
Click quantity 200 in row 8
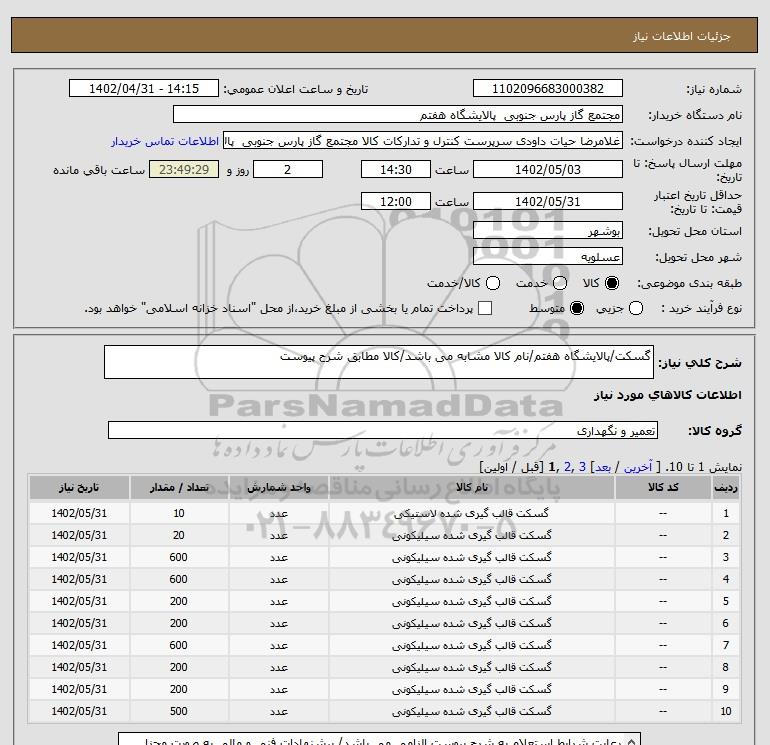click(x=179, y=667)
